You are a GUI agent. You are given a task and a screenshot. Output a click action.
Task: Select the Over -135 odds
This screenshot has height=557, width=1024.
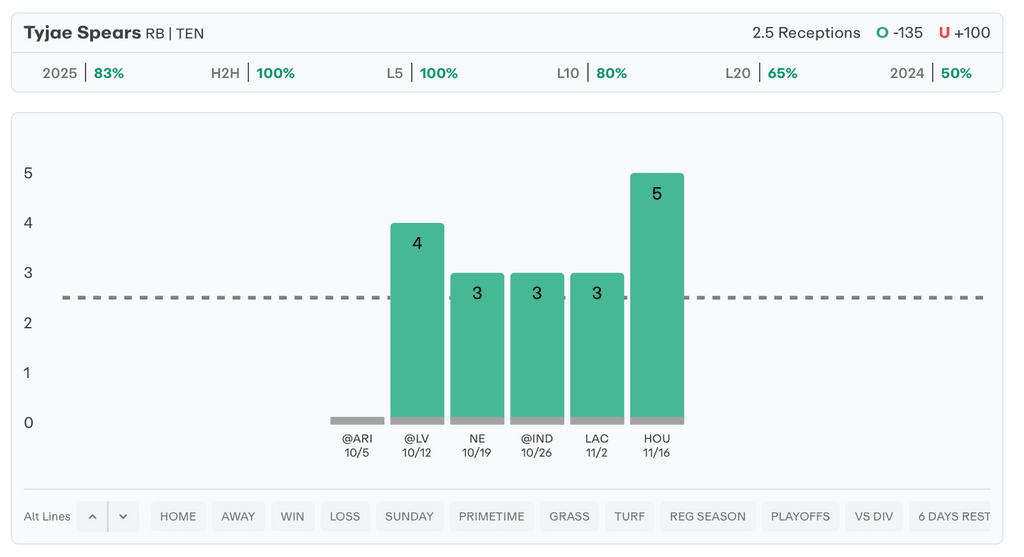pos(899,33)
